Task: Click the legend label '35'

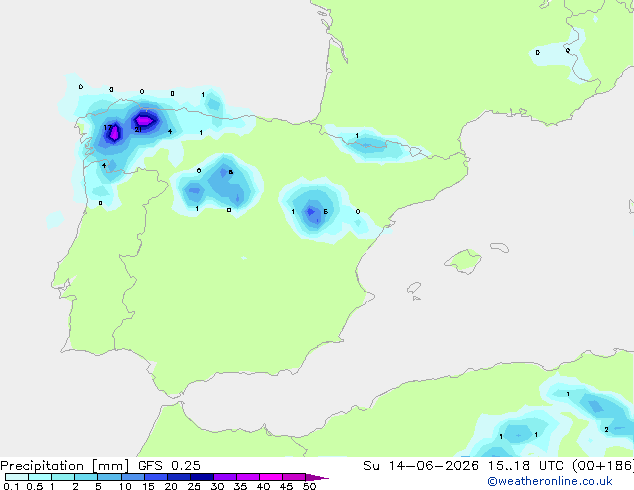Action: 240,486
